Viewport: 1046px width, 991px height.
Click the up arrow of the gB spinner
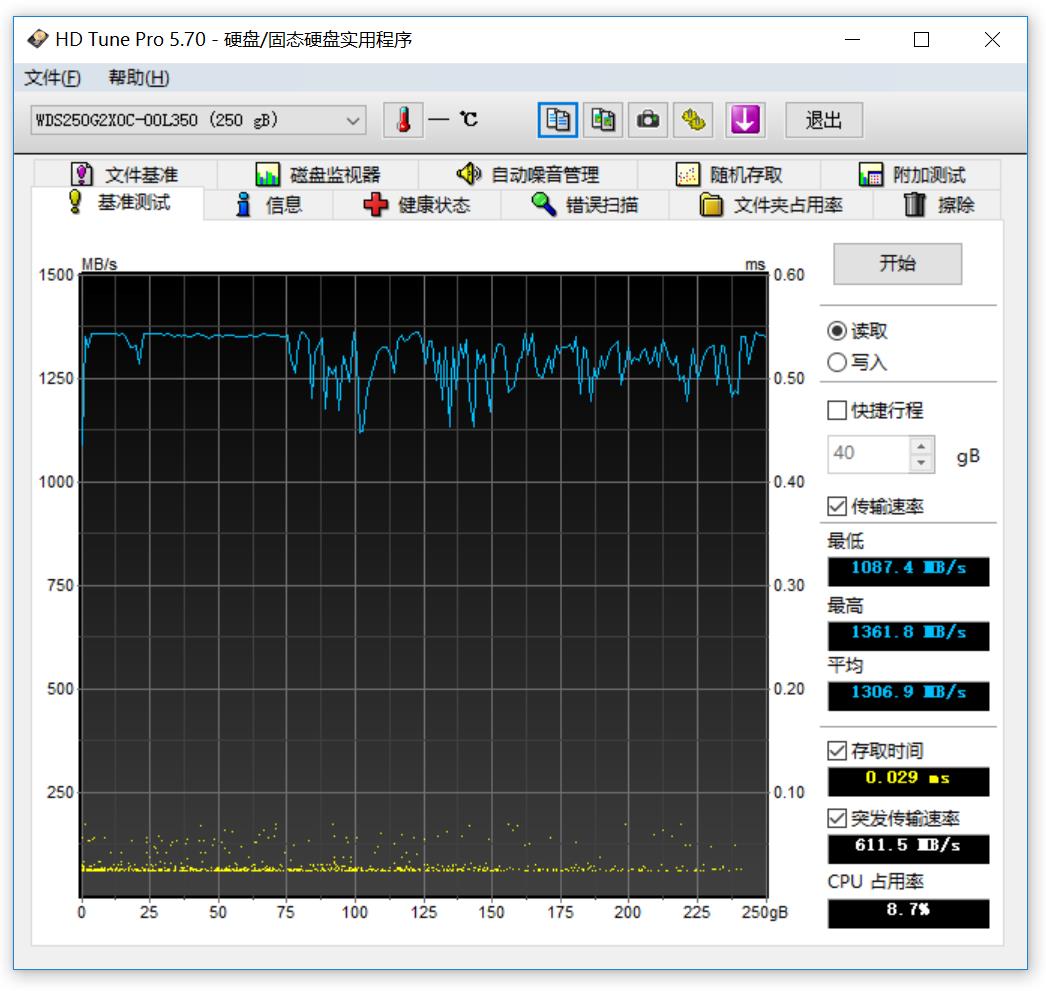922,447
